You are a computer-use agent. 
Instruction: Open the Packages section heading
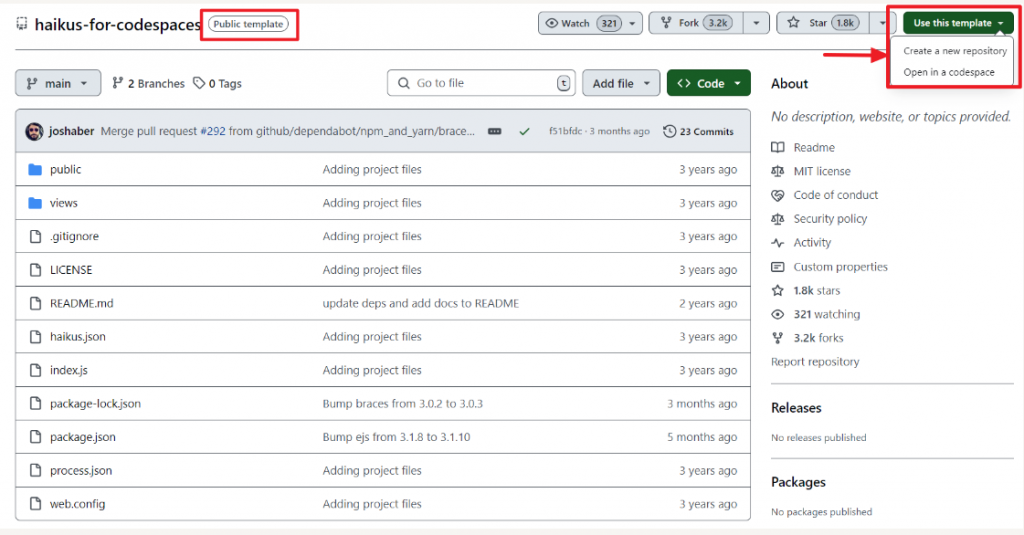click(798, 482)
